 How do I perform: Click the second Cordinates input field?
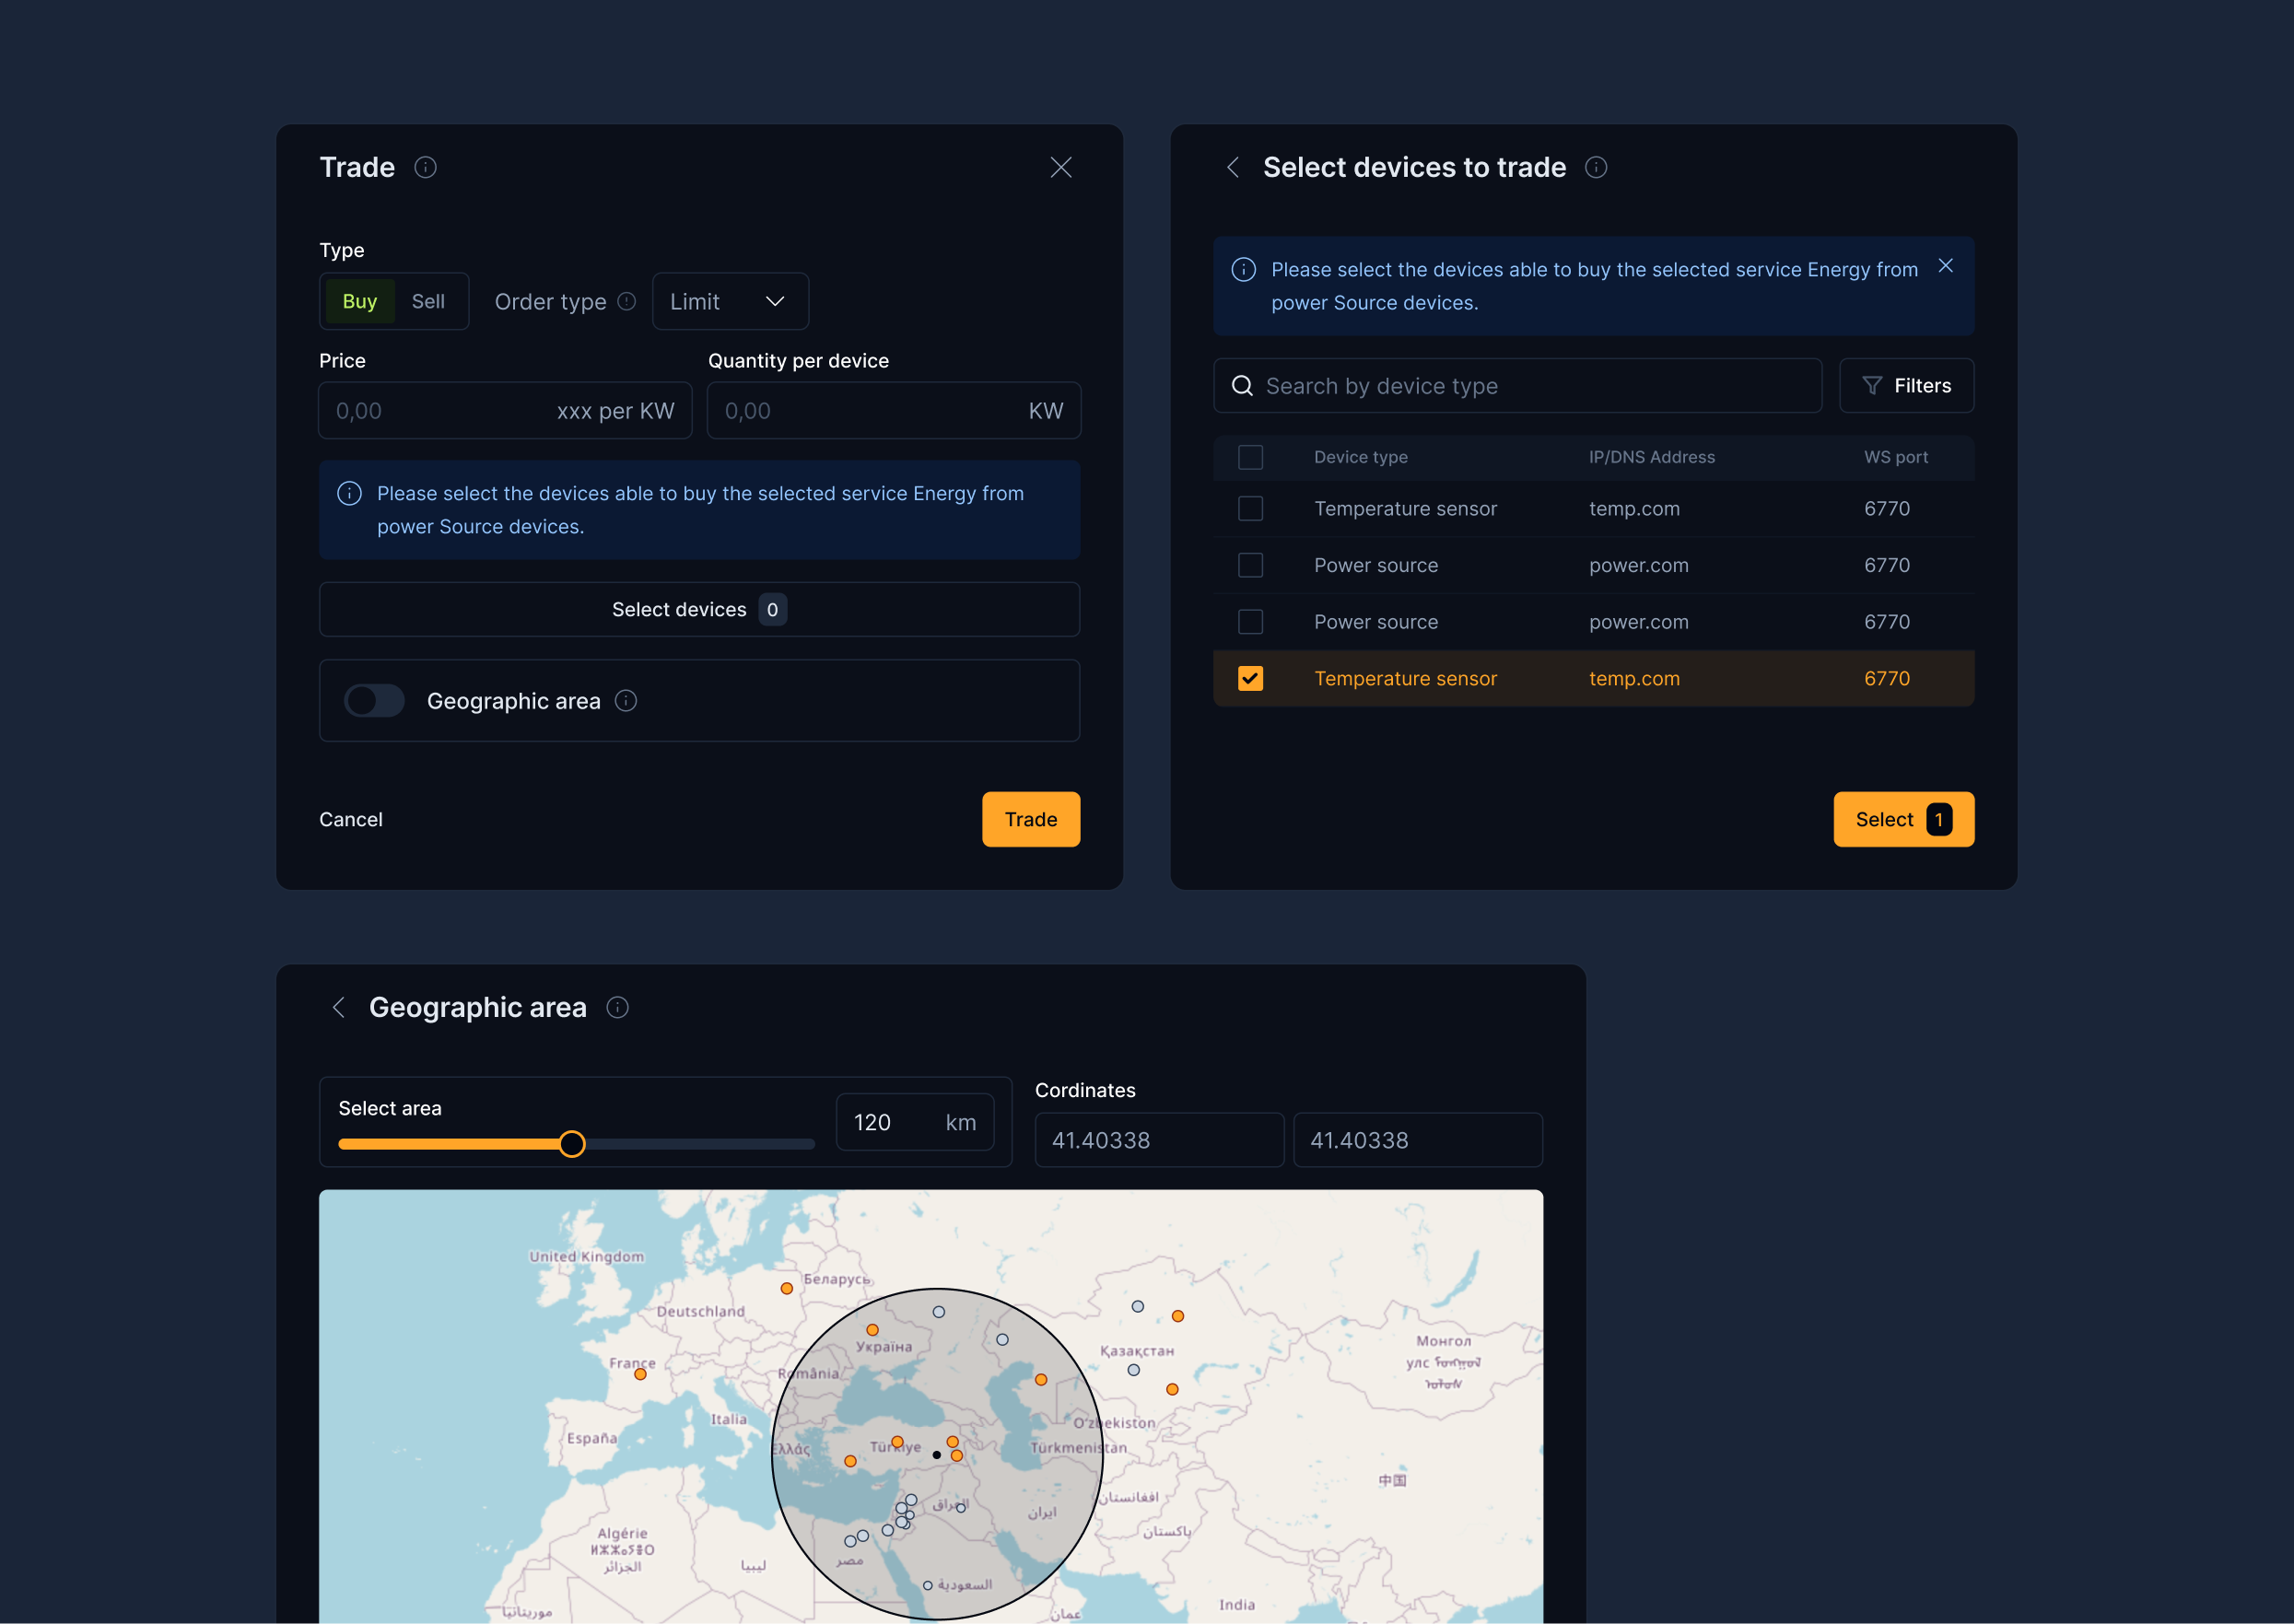click(x=1417, y=1140)
